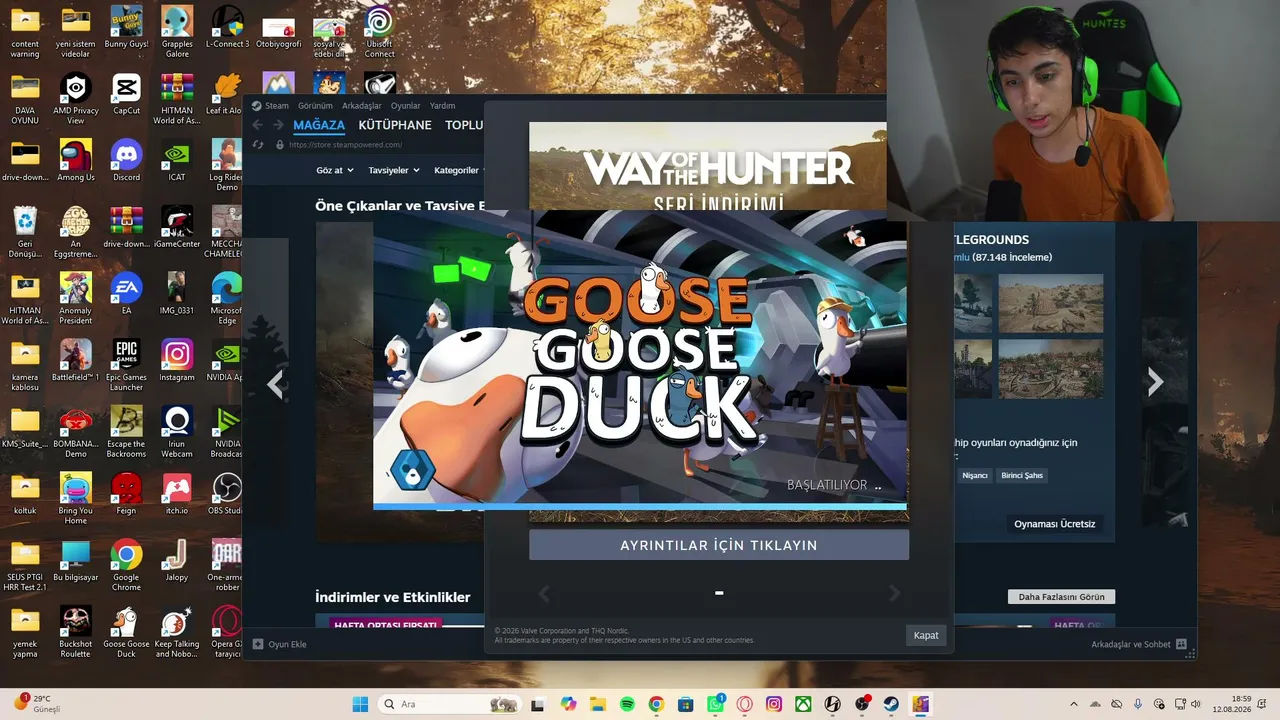Open the ICAT desktop shortcut
1280x720 pixels.
pyautogui.click(x=177, y=160)
